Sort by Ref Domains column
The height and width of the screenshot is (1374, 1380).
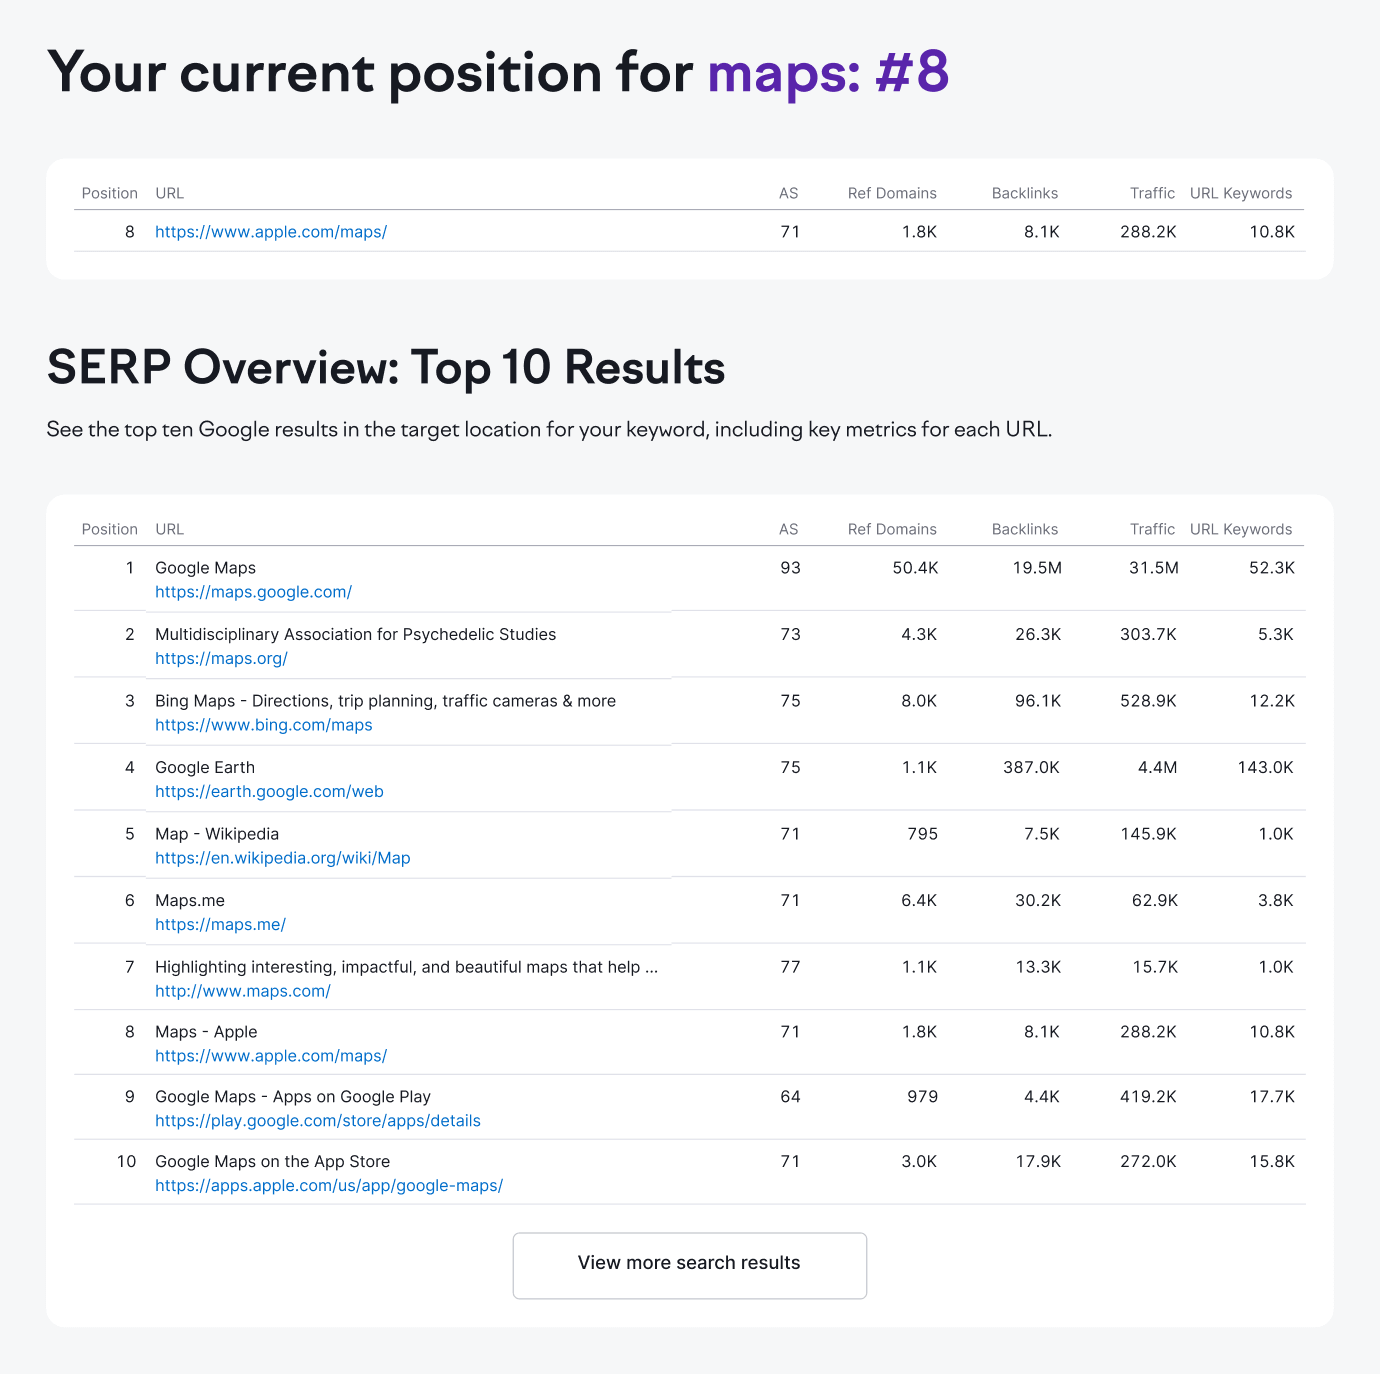click(891, 529)
